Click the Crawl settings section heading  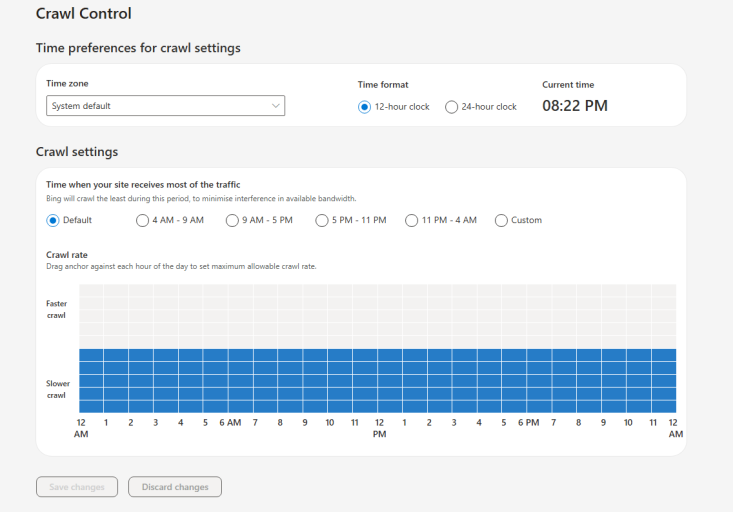click(x=77, y=152)
